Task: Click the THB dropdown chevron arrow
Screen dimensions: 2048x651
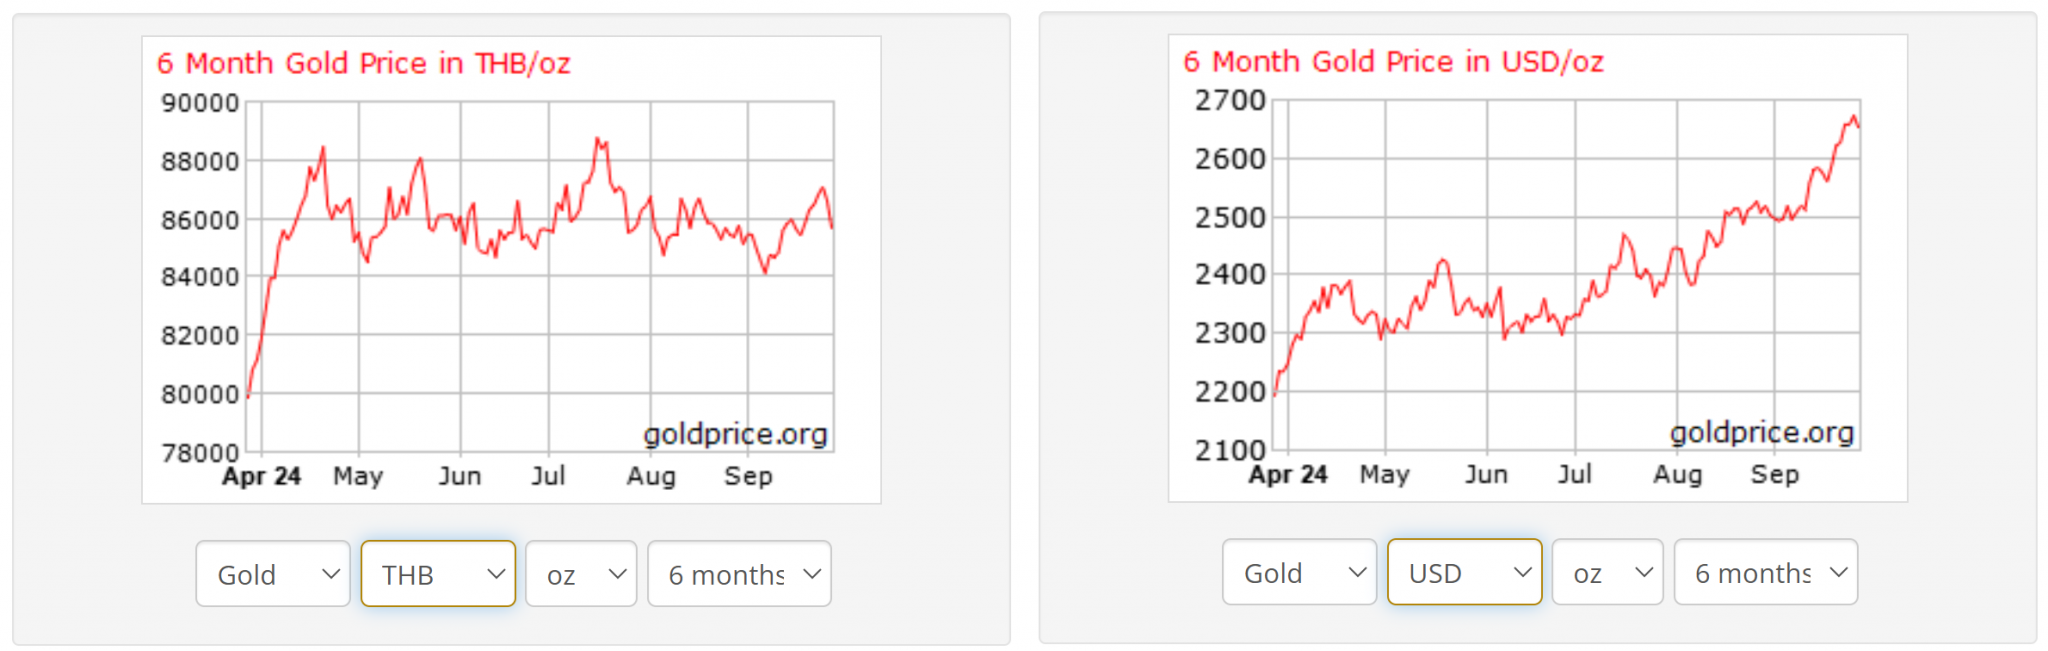Action: (496, 574)
